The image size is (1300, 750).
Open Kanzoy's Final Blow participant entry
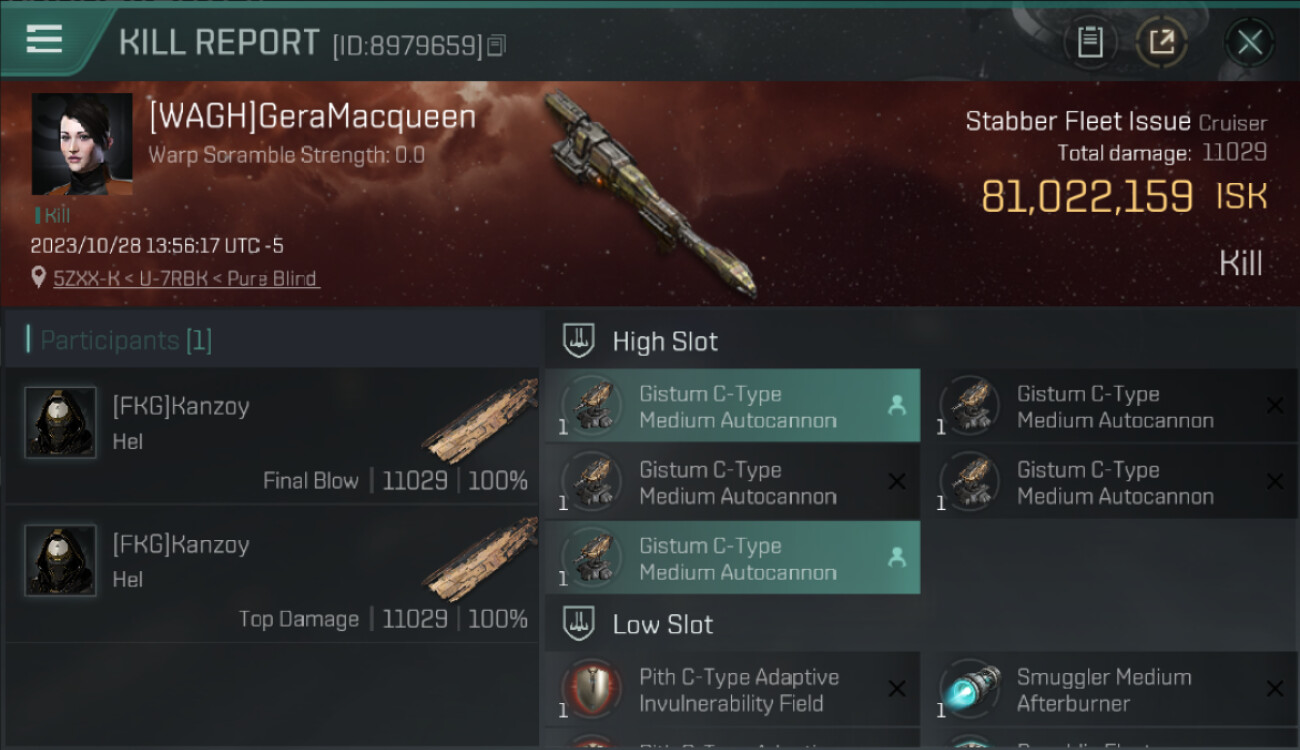point(272,435)
